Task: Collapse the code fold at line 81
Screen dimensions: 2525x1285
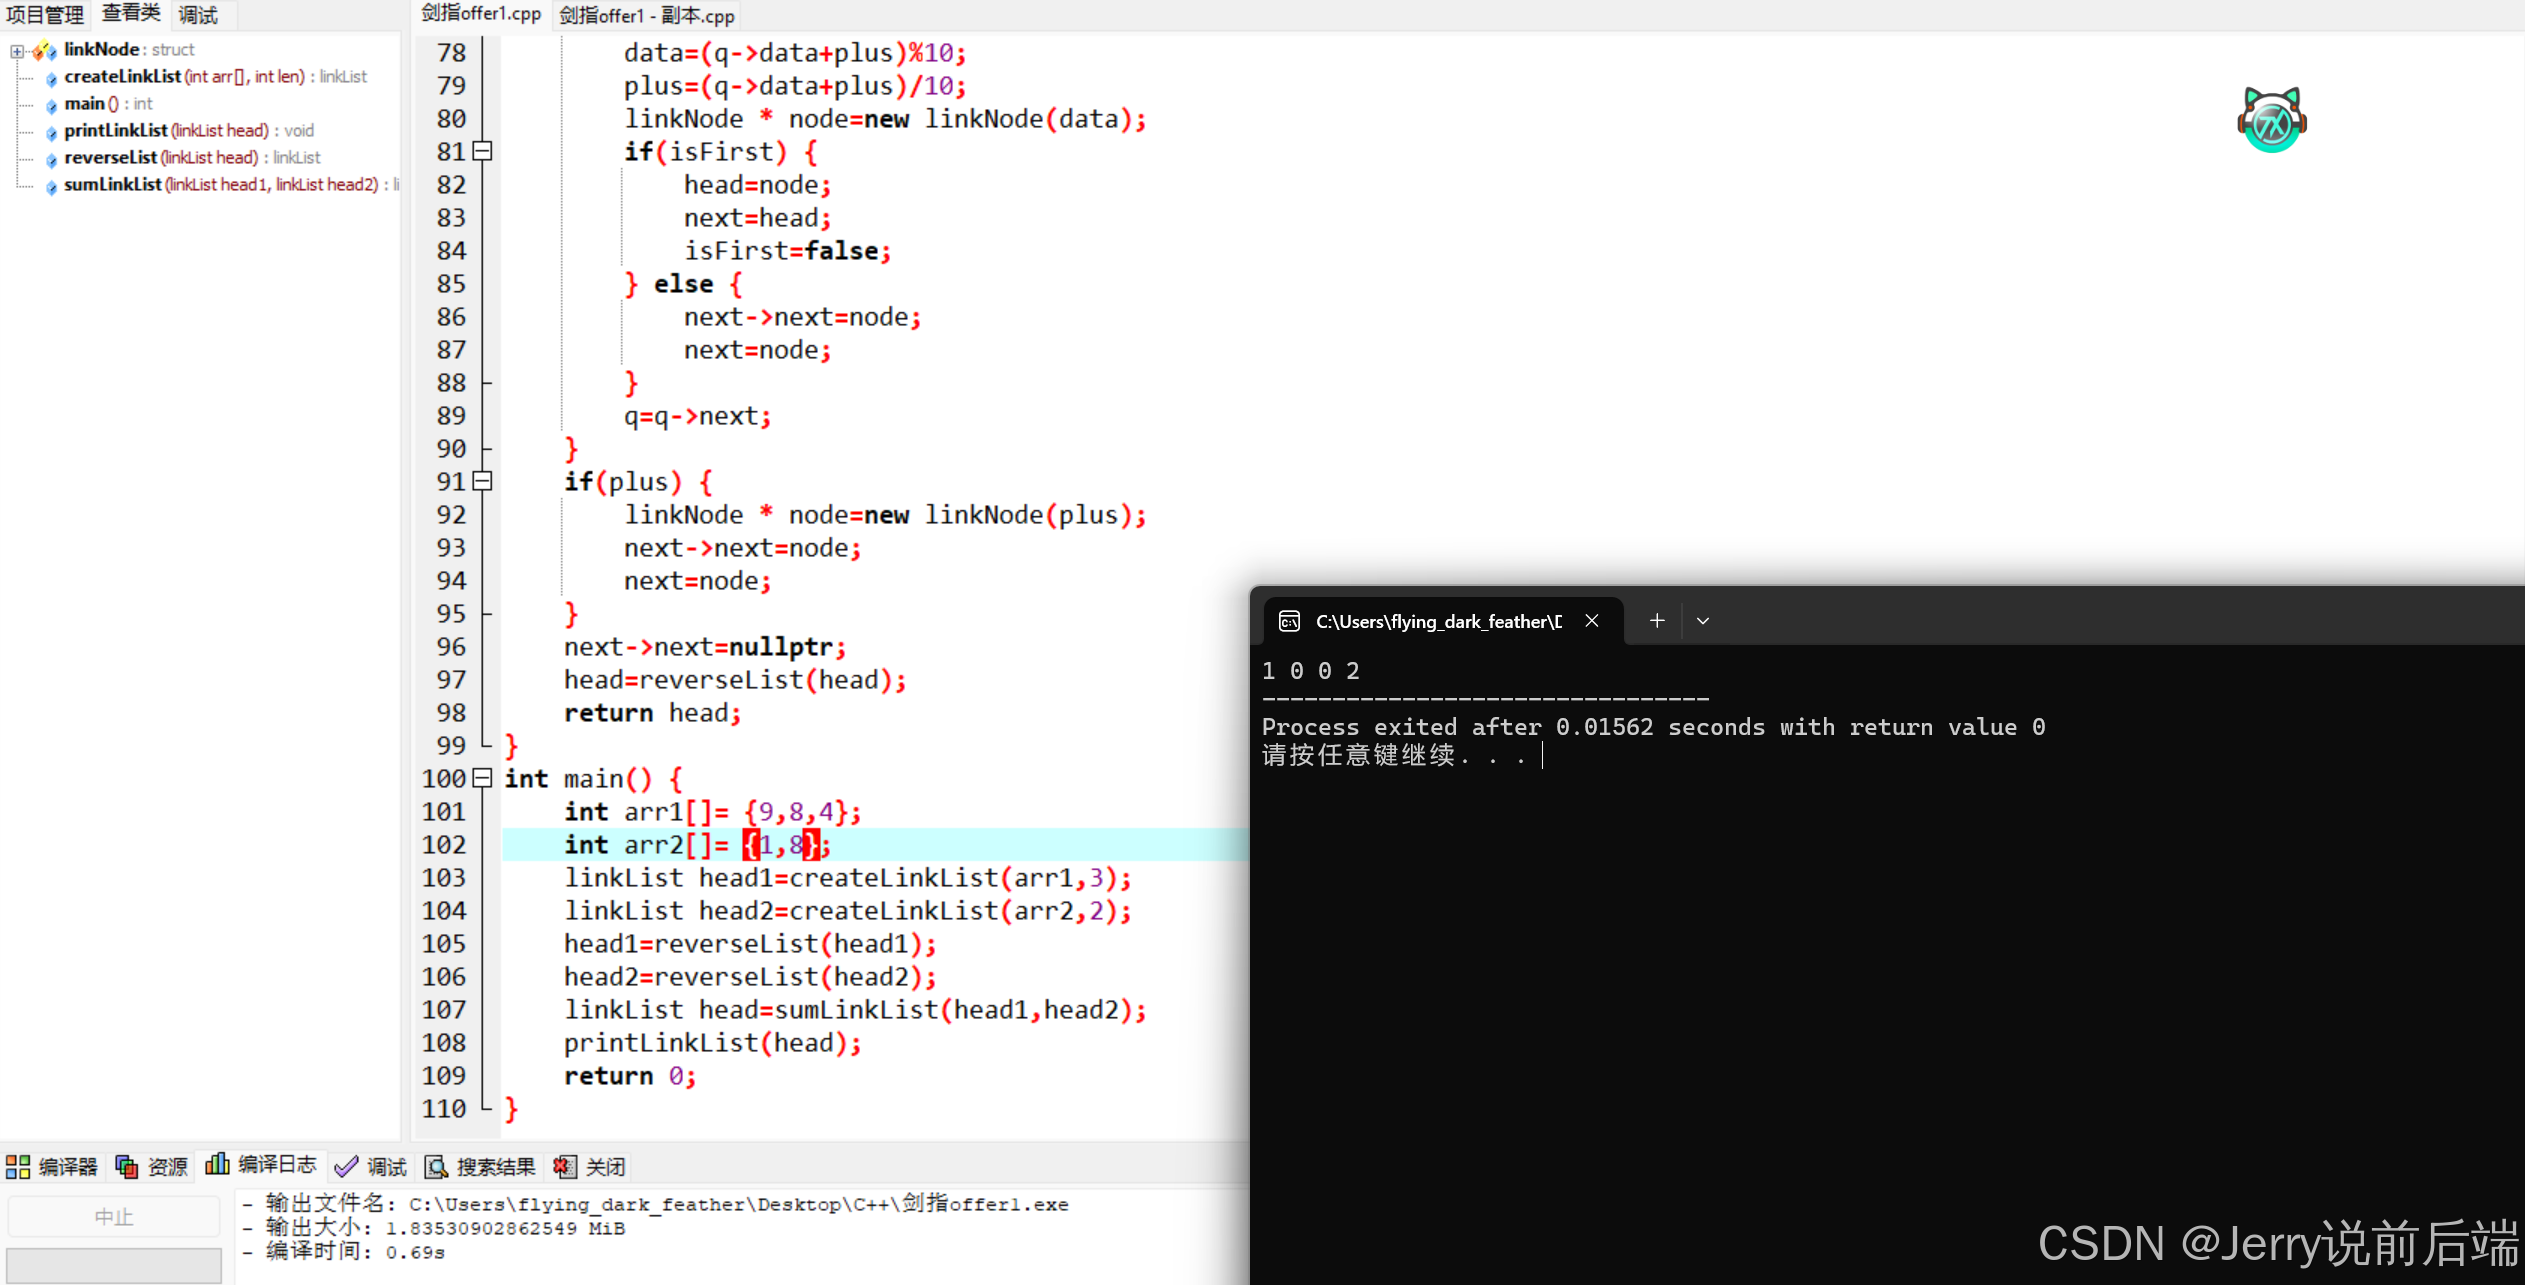Action: (x=483, y=151)
